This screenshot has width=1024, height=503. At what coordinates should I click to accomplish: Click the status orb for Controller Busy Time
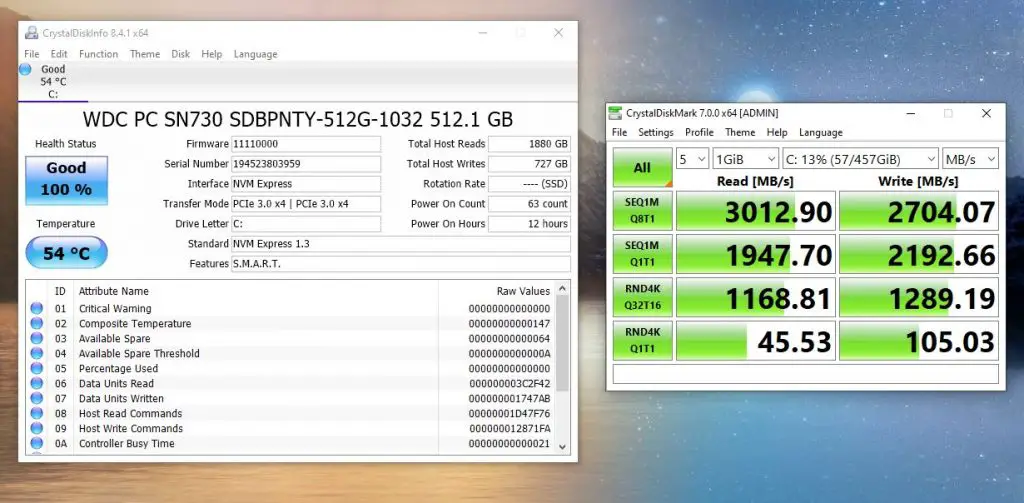coord(37,444)
